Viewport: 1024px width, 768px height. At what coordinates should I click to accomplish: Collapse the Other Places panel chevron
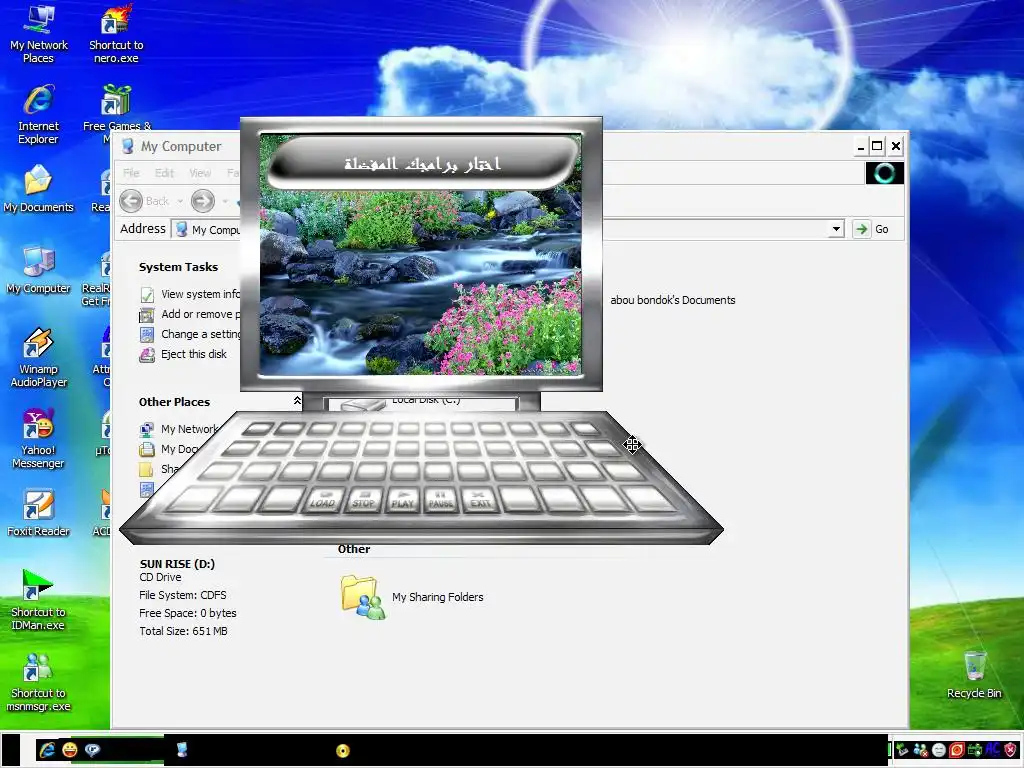(x=297, y=400)
